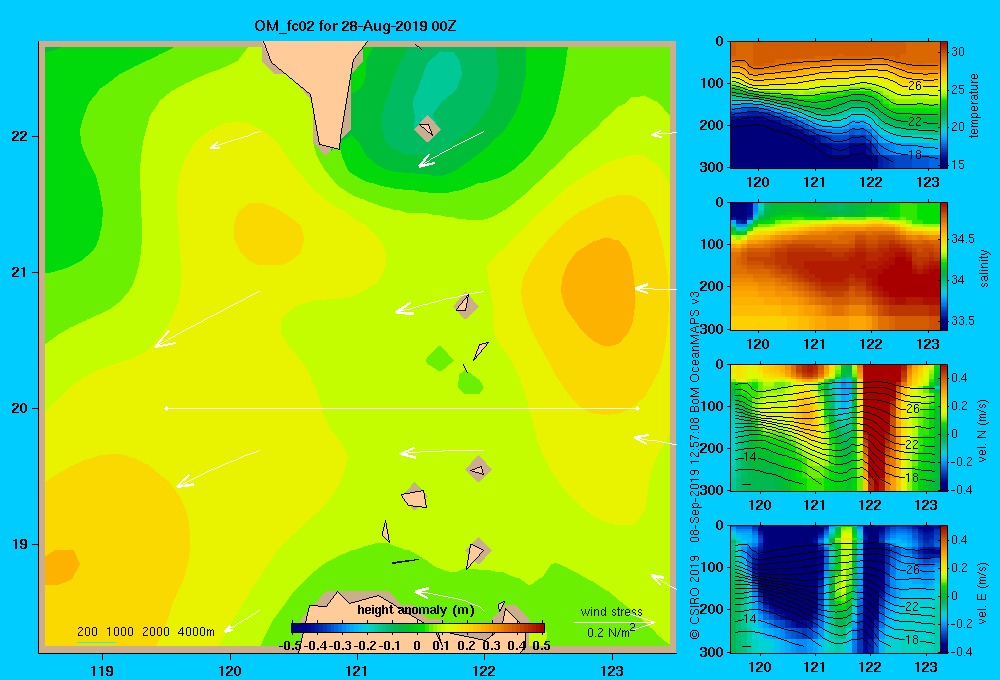The image size is (1000, 680).
Task: Click latitude label "19" on main map
Action: pos(19,544)
